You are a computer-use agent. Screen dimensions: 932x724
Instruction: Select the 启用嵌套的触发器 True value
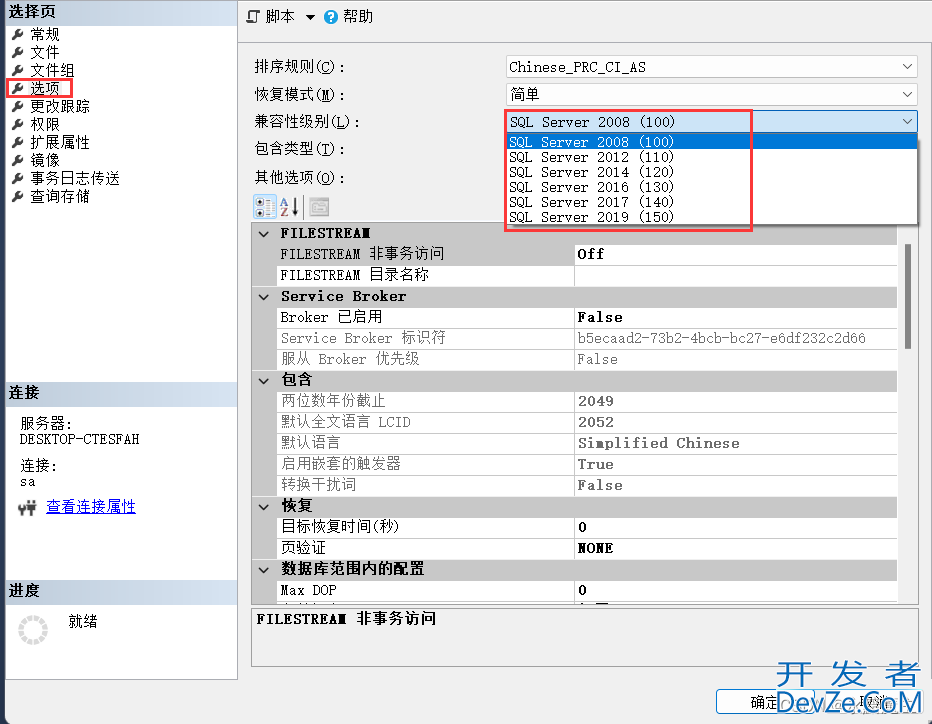tap(736, 464)
